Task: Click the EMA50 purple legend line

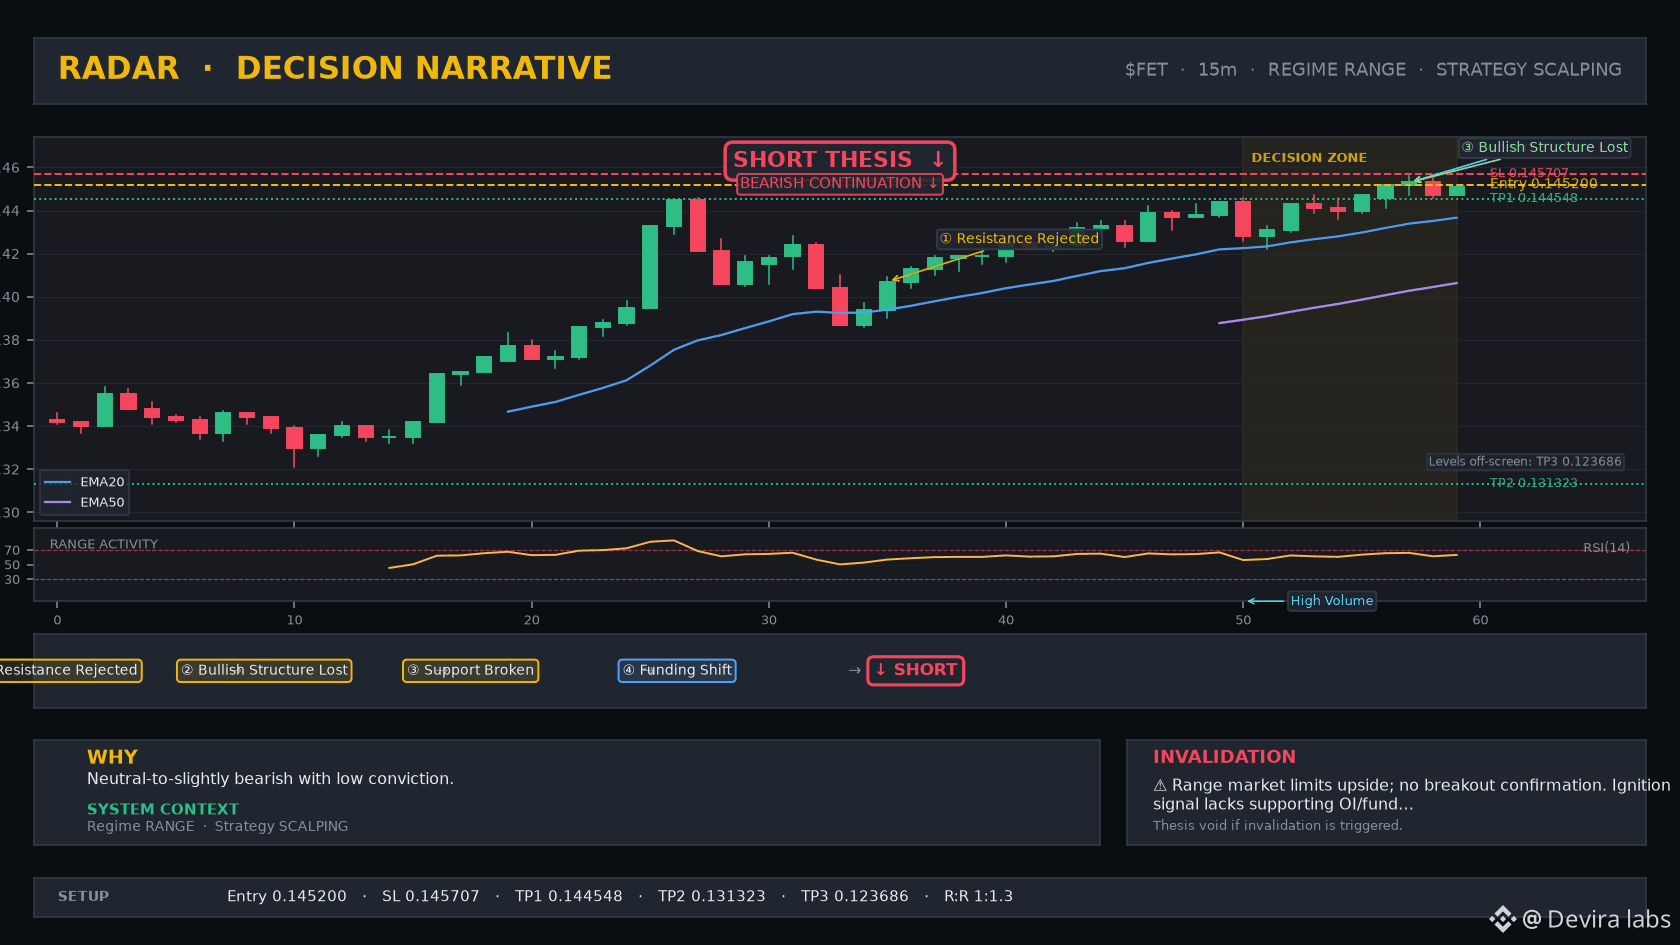Action: point(58,502)
